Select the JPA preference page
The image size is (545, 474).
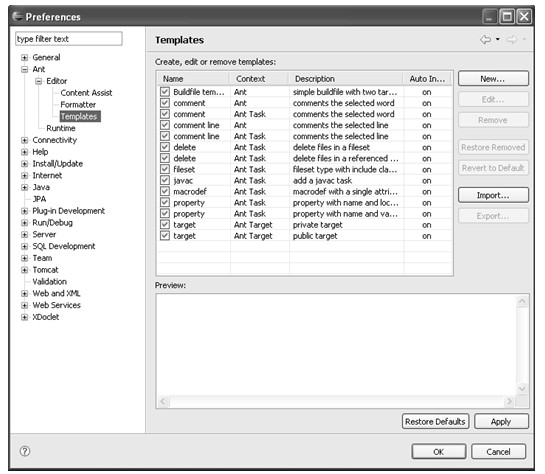click(39, 199)
